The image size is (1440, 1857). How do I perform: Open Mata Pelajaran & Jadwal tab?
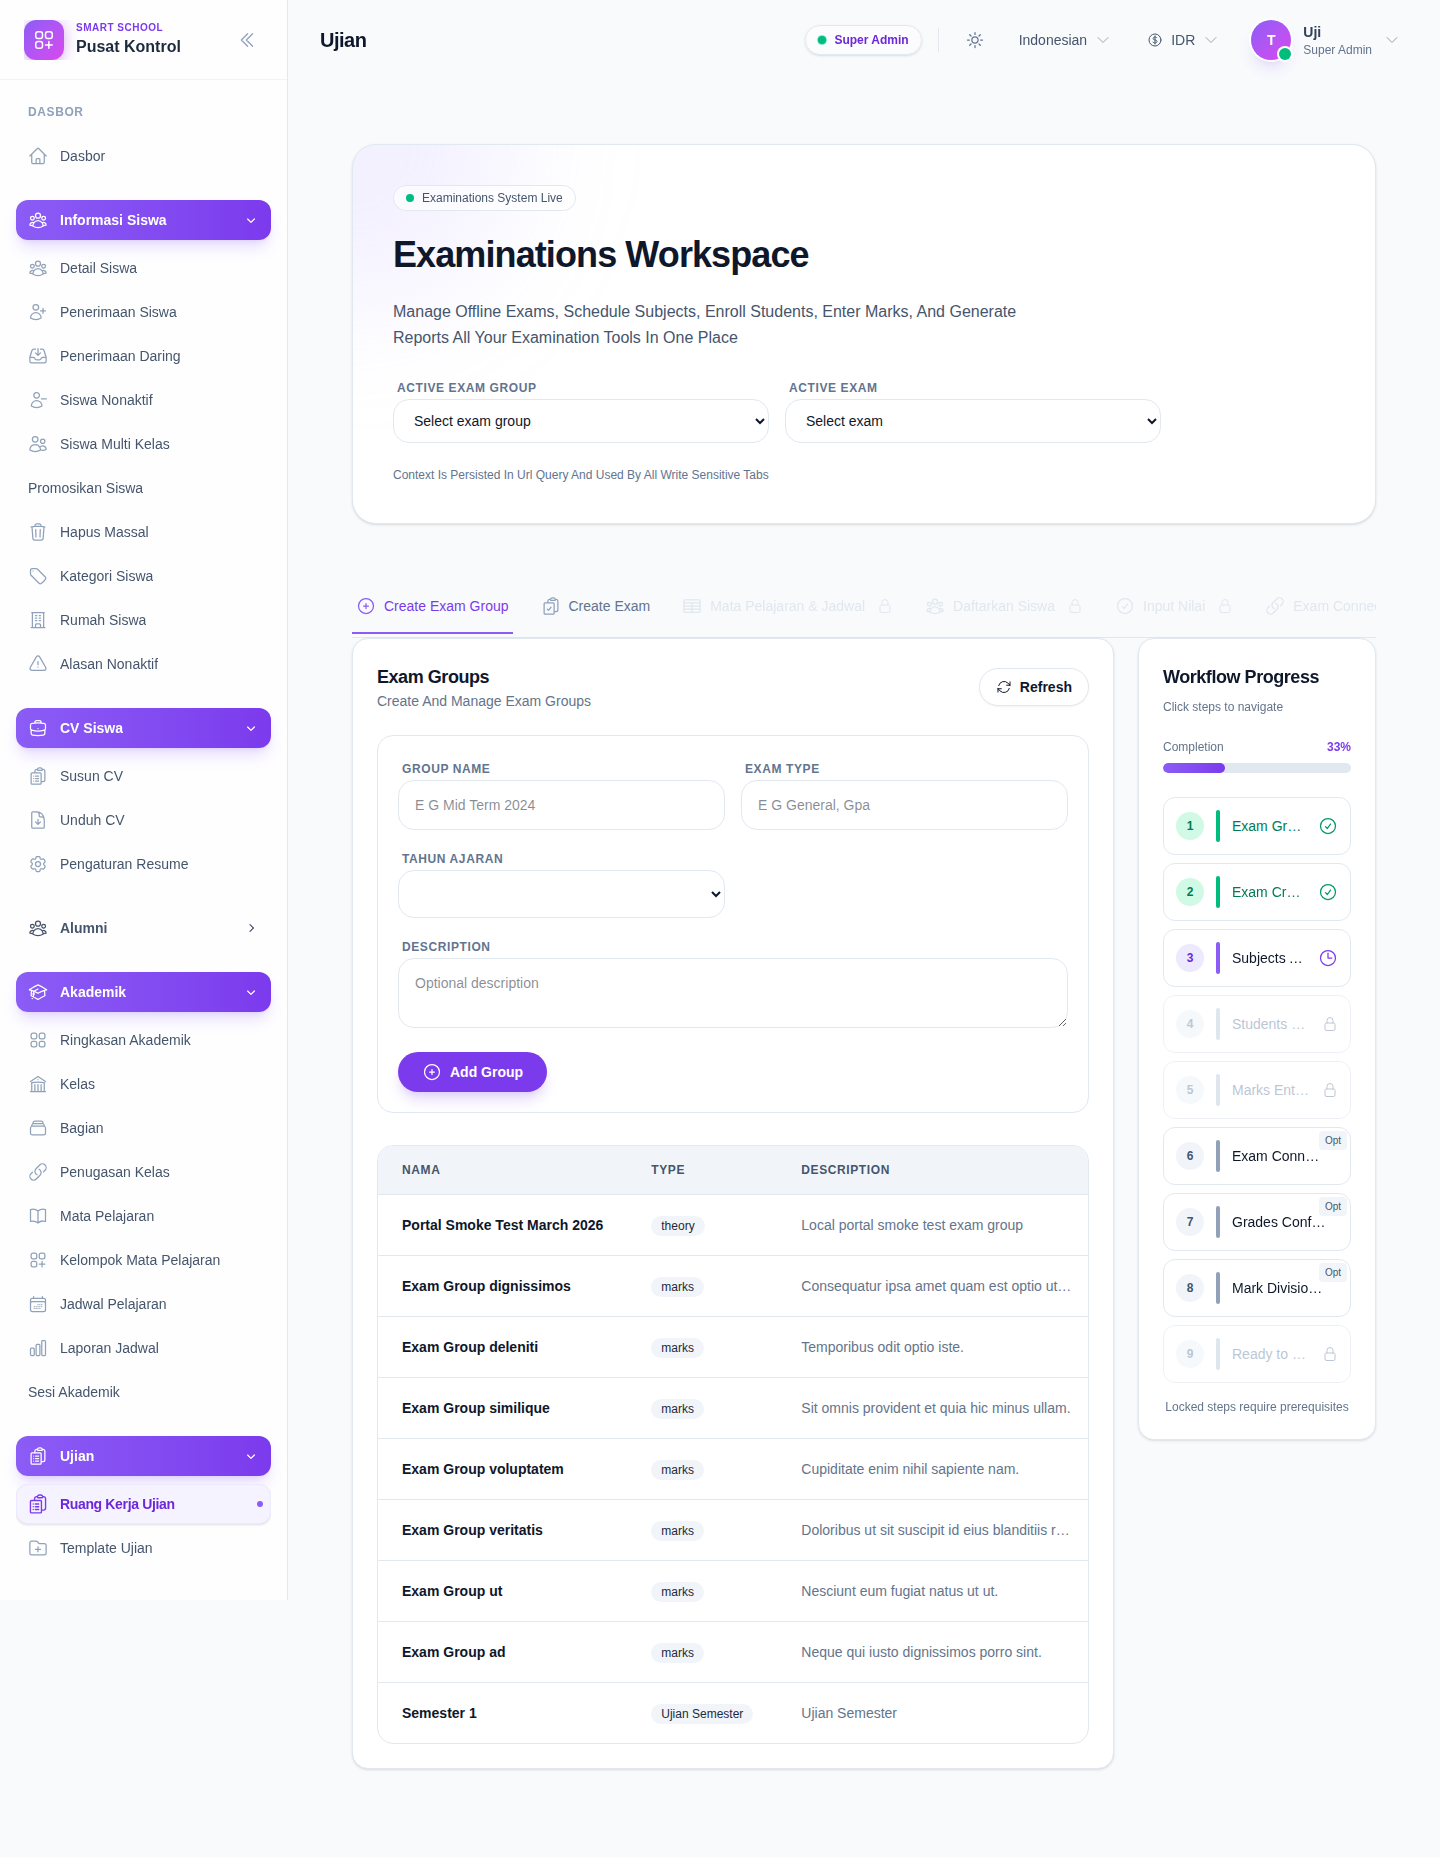(787, 606)
